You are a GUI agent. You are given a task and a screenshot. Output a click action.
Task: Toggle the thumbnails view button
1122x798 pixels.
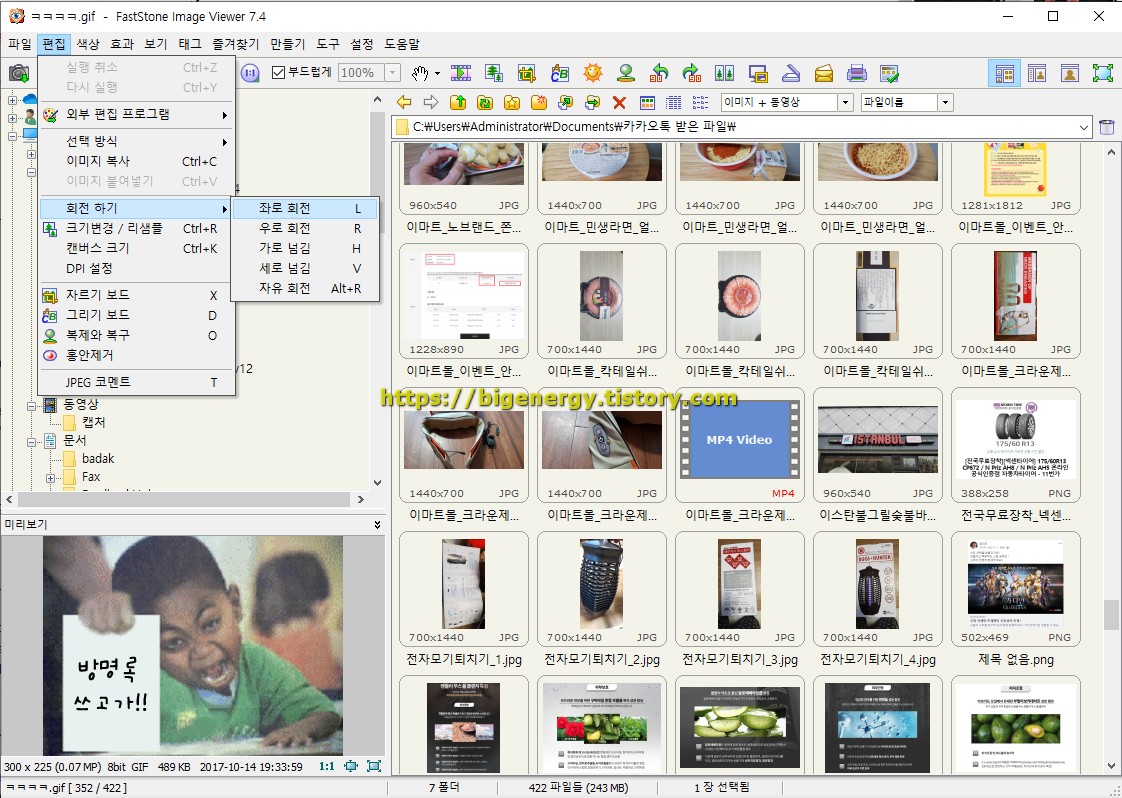point(647,102)
